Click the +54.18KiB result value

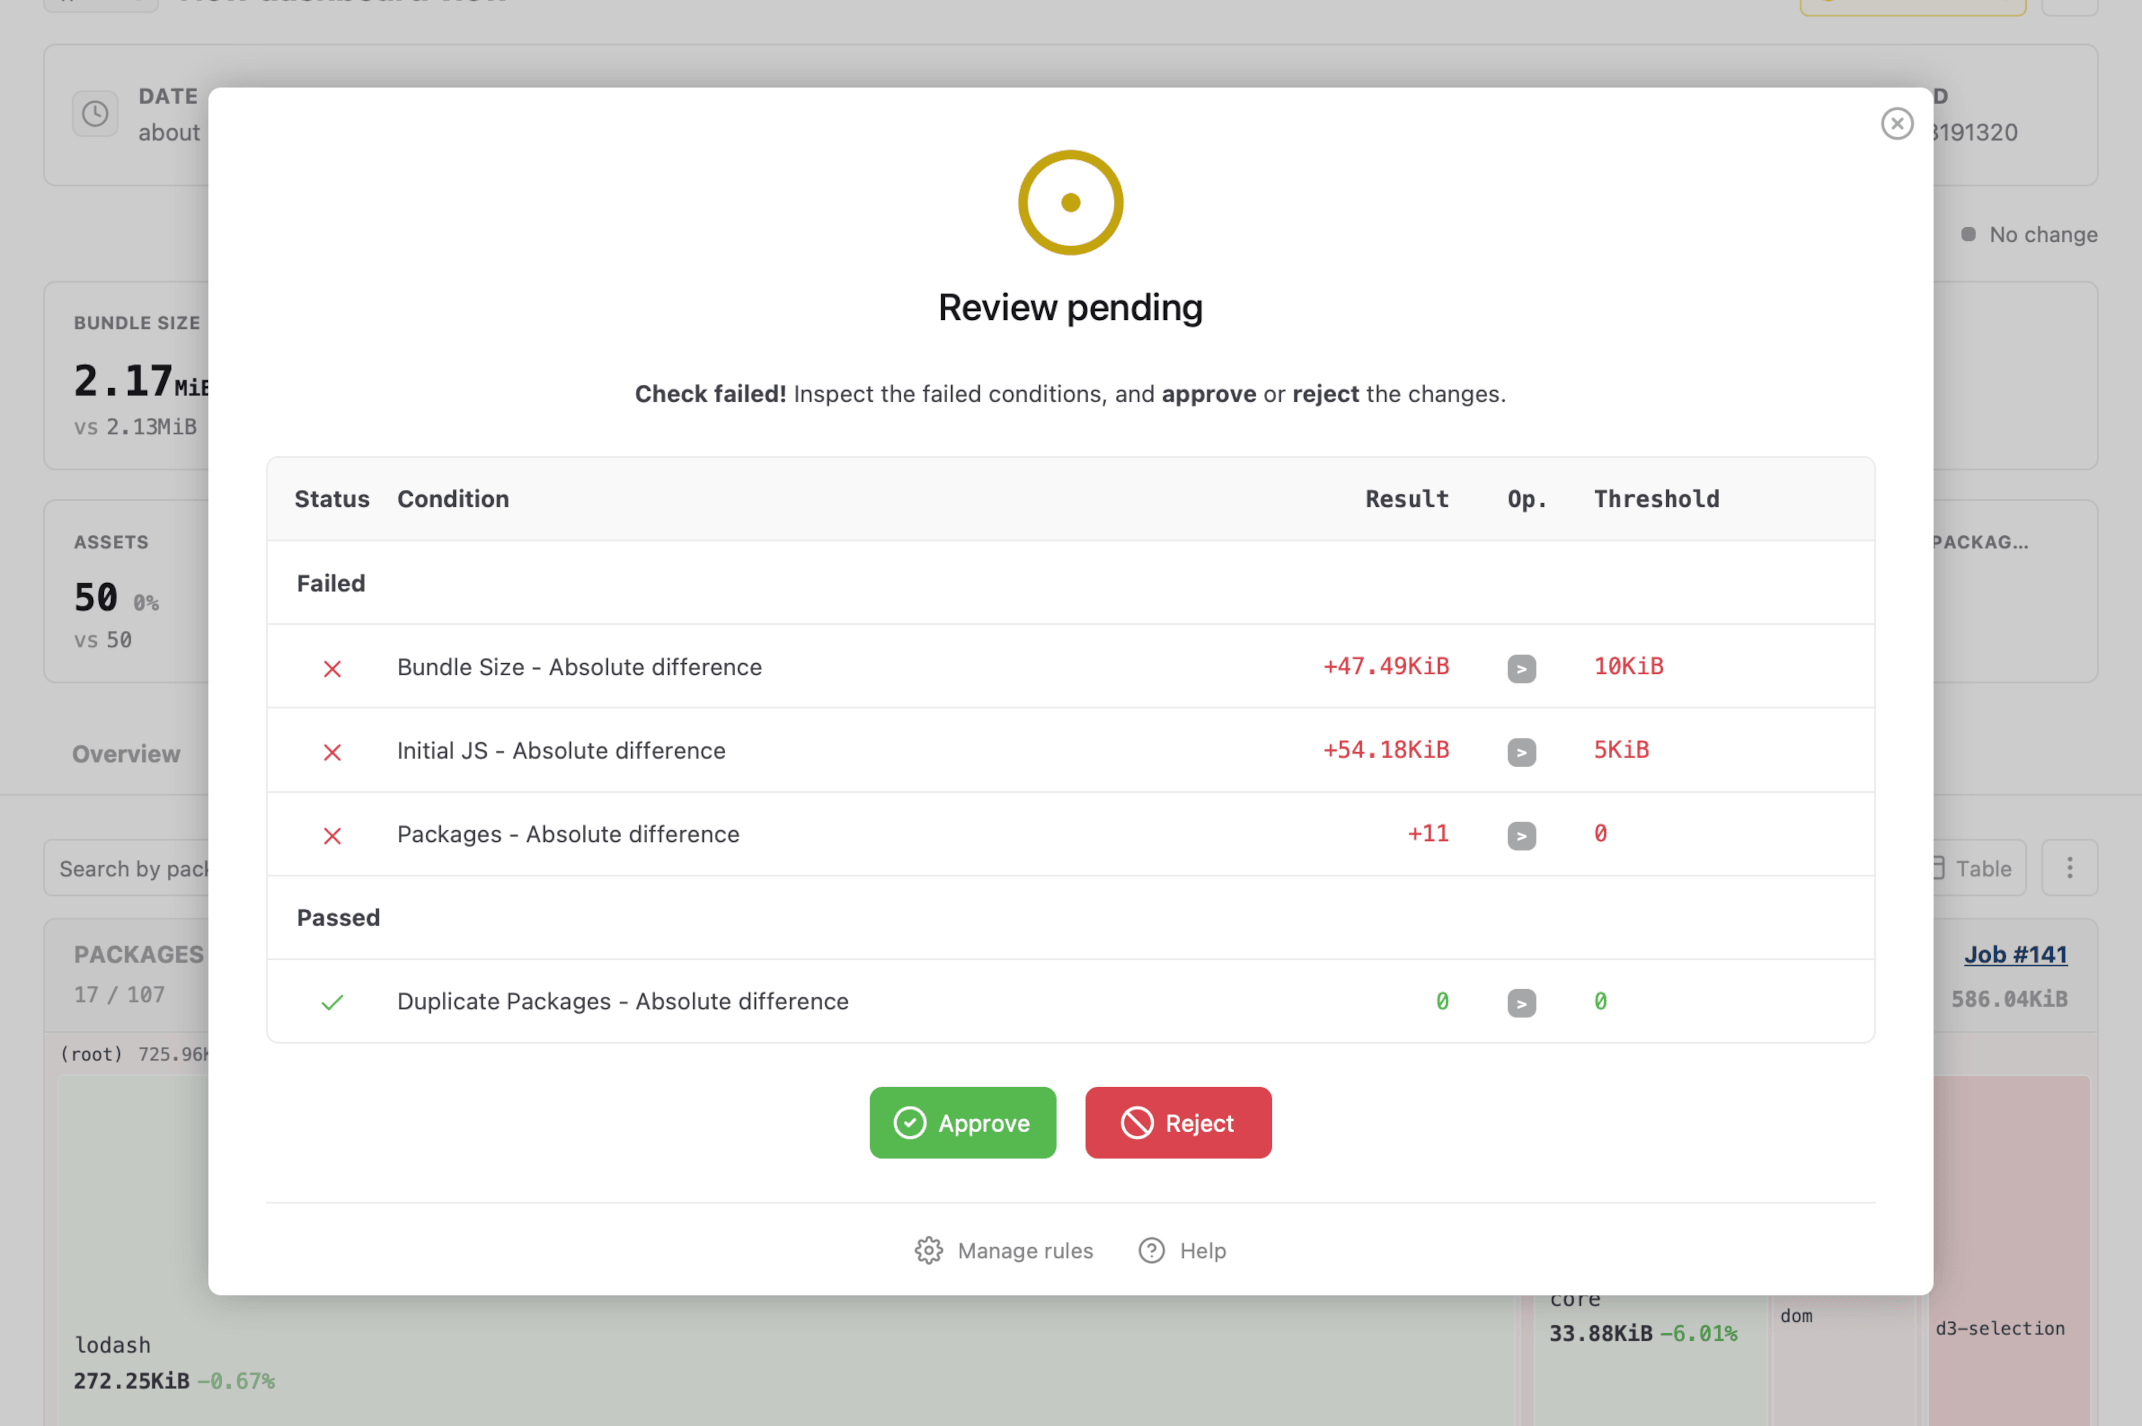(1385, 750)
